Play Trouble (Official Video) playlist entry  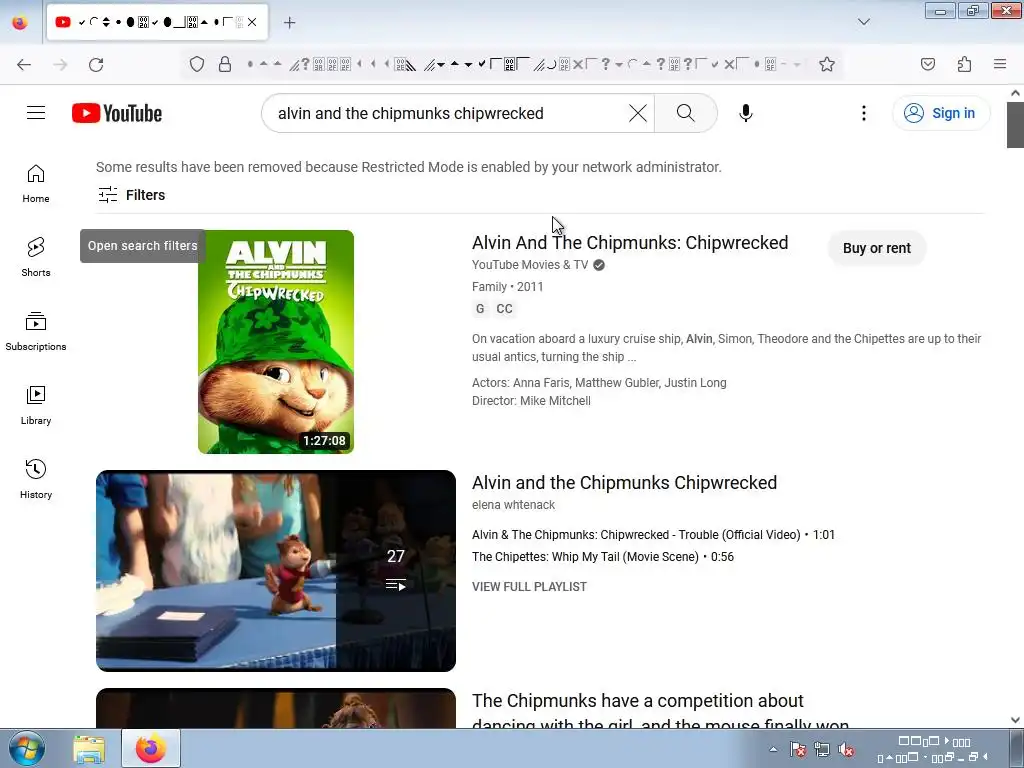coord(653,535)
